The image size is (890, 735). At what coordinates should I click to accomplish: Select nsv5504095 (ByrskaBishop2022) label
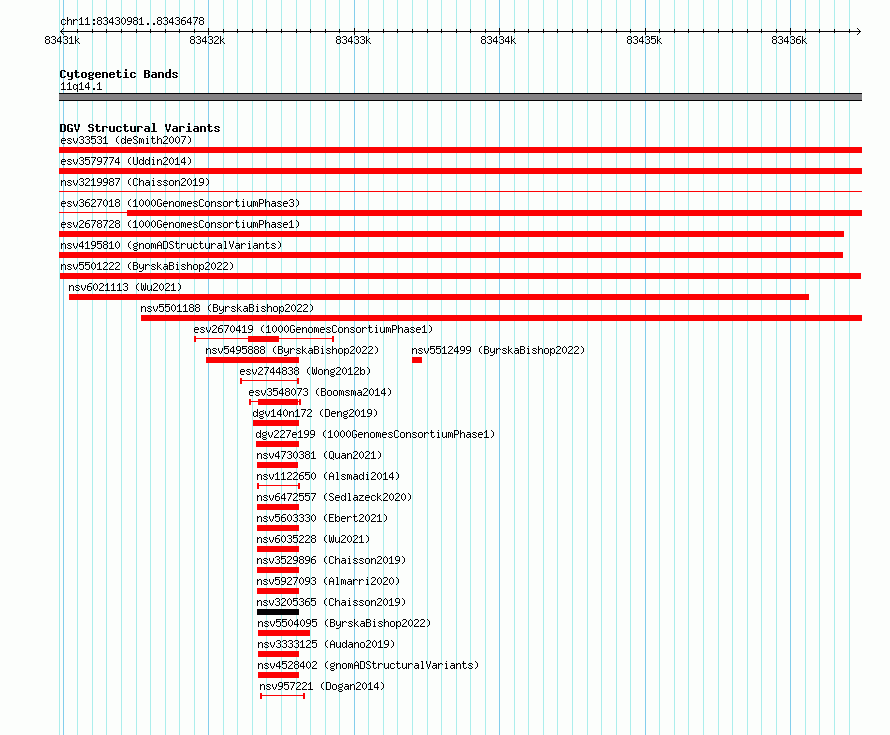[x=344, y=623]
